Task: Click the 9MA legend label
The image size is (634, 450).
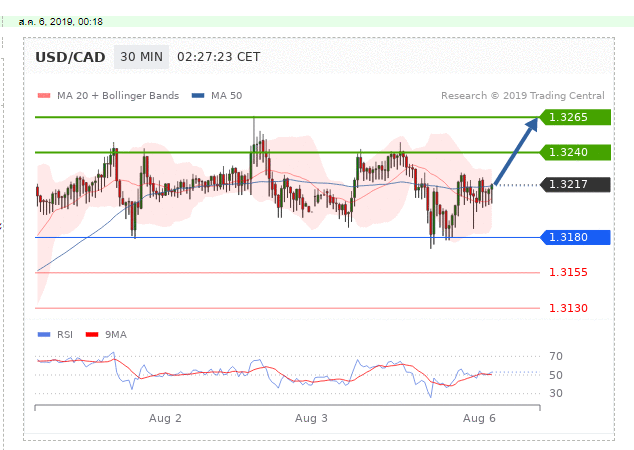Action: coord(116,334)
